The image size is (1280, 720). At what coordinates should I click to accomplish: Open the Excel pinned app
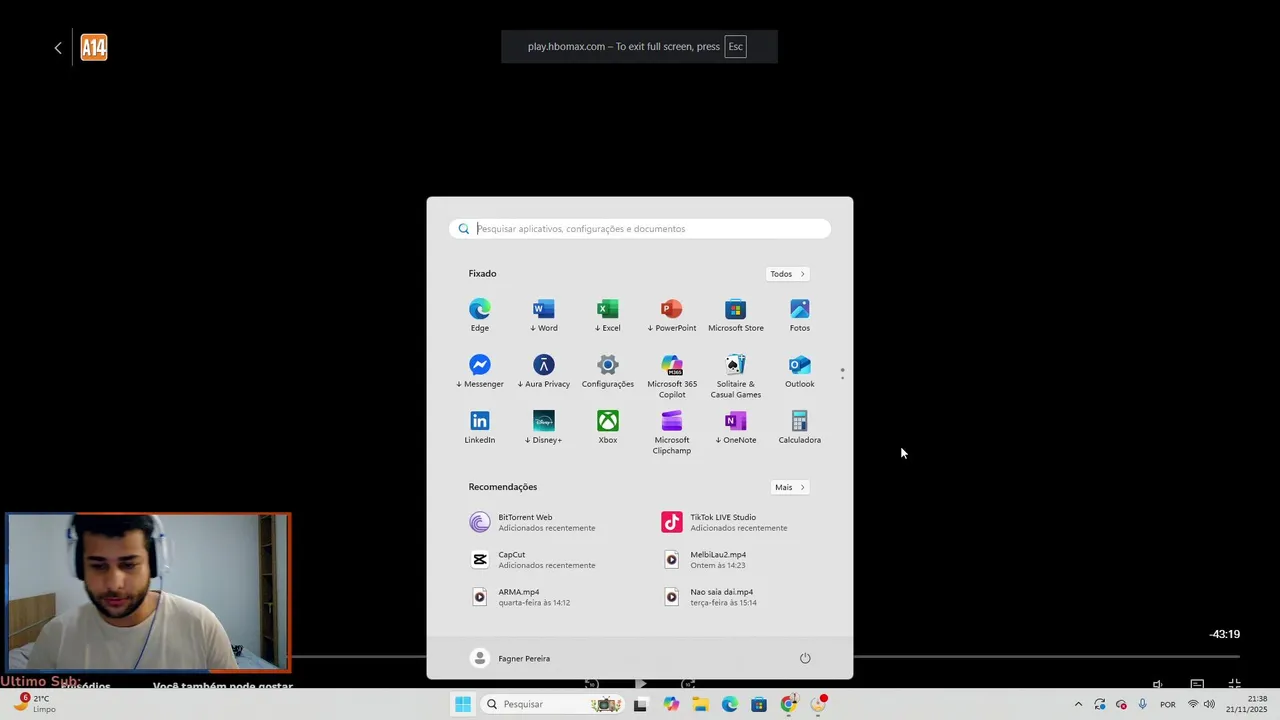point(608,315)
